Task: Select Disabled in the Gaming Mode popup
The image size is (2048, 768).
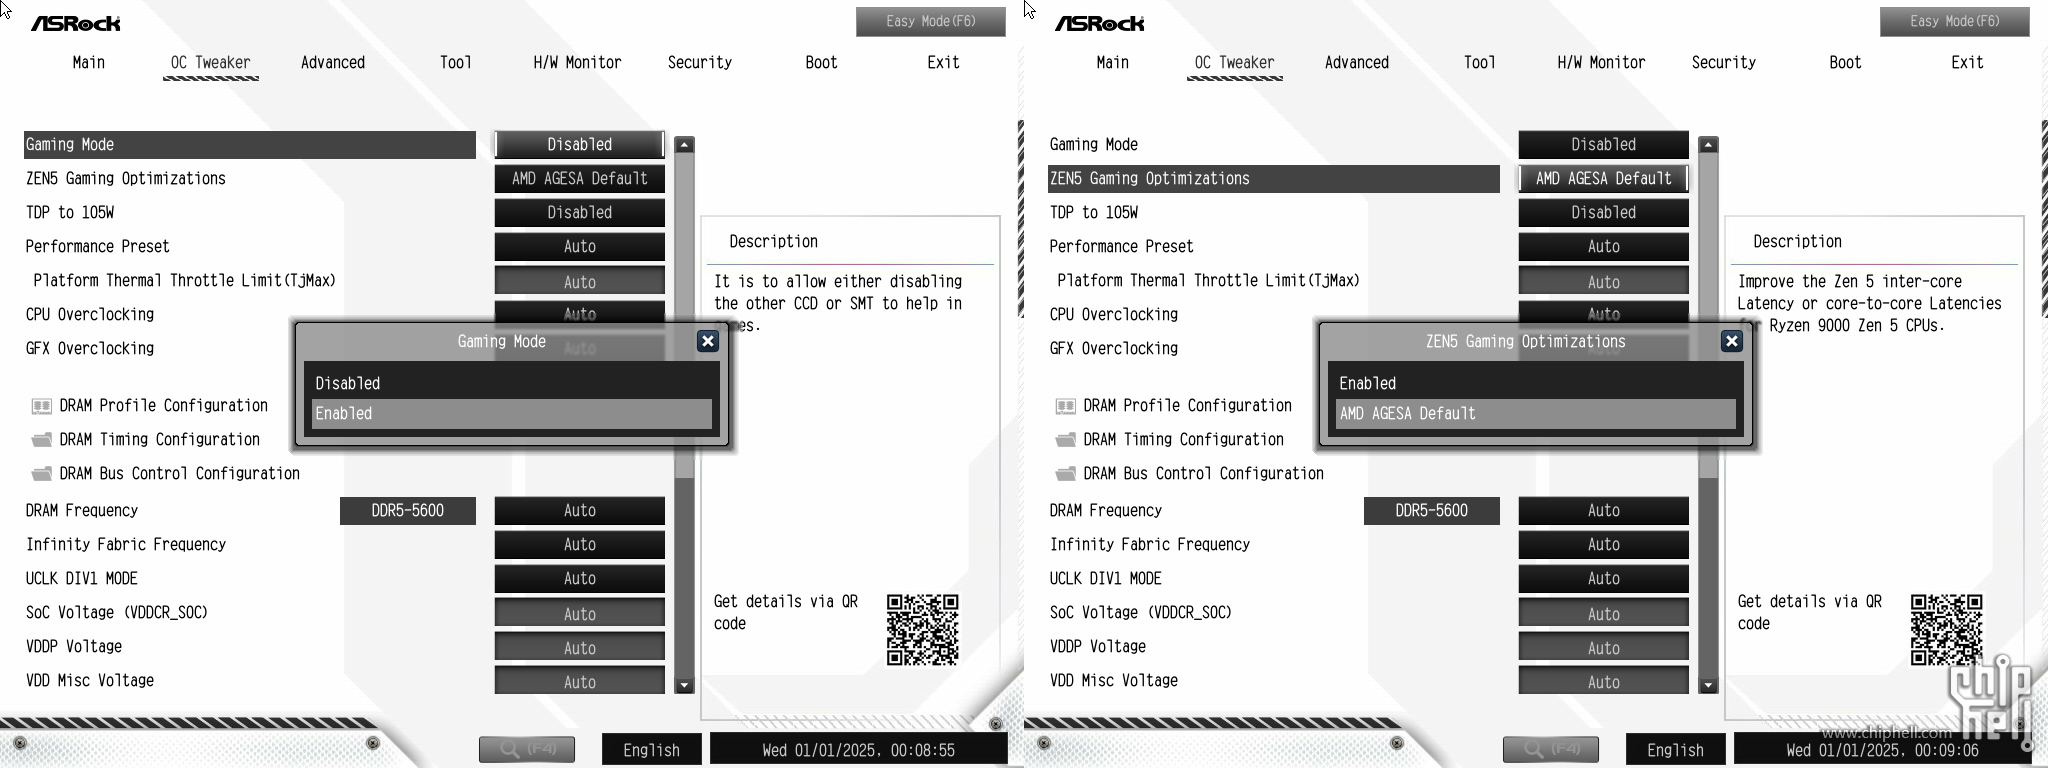Action: [512, 384]
